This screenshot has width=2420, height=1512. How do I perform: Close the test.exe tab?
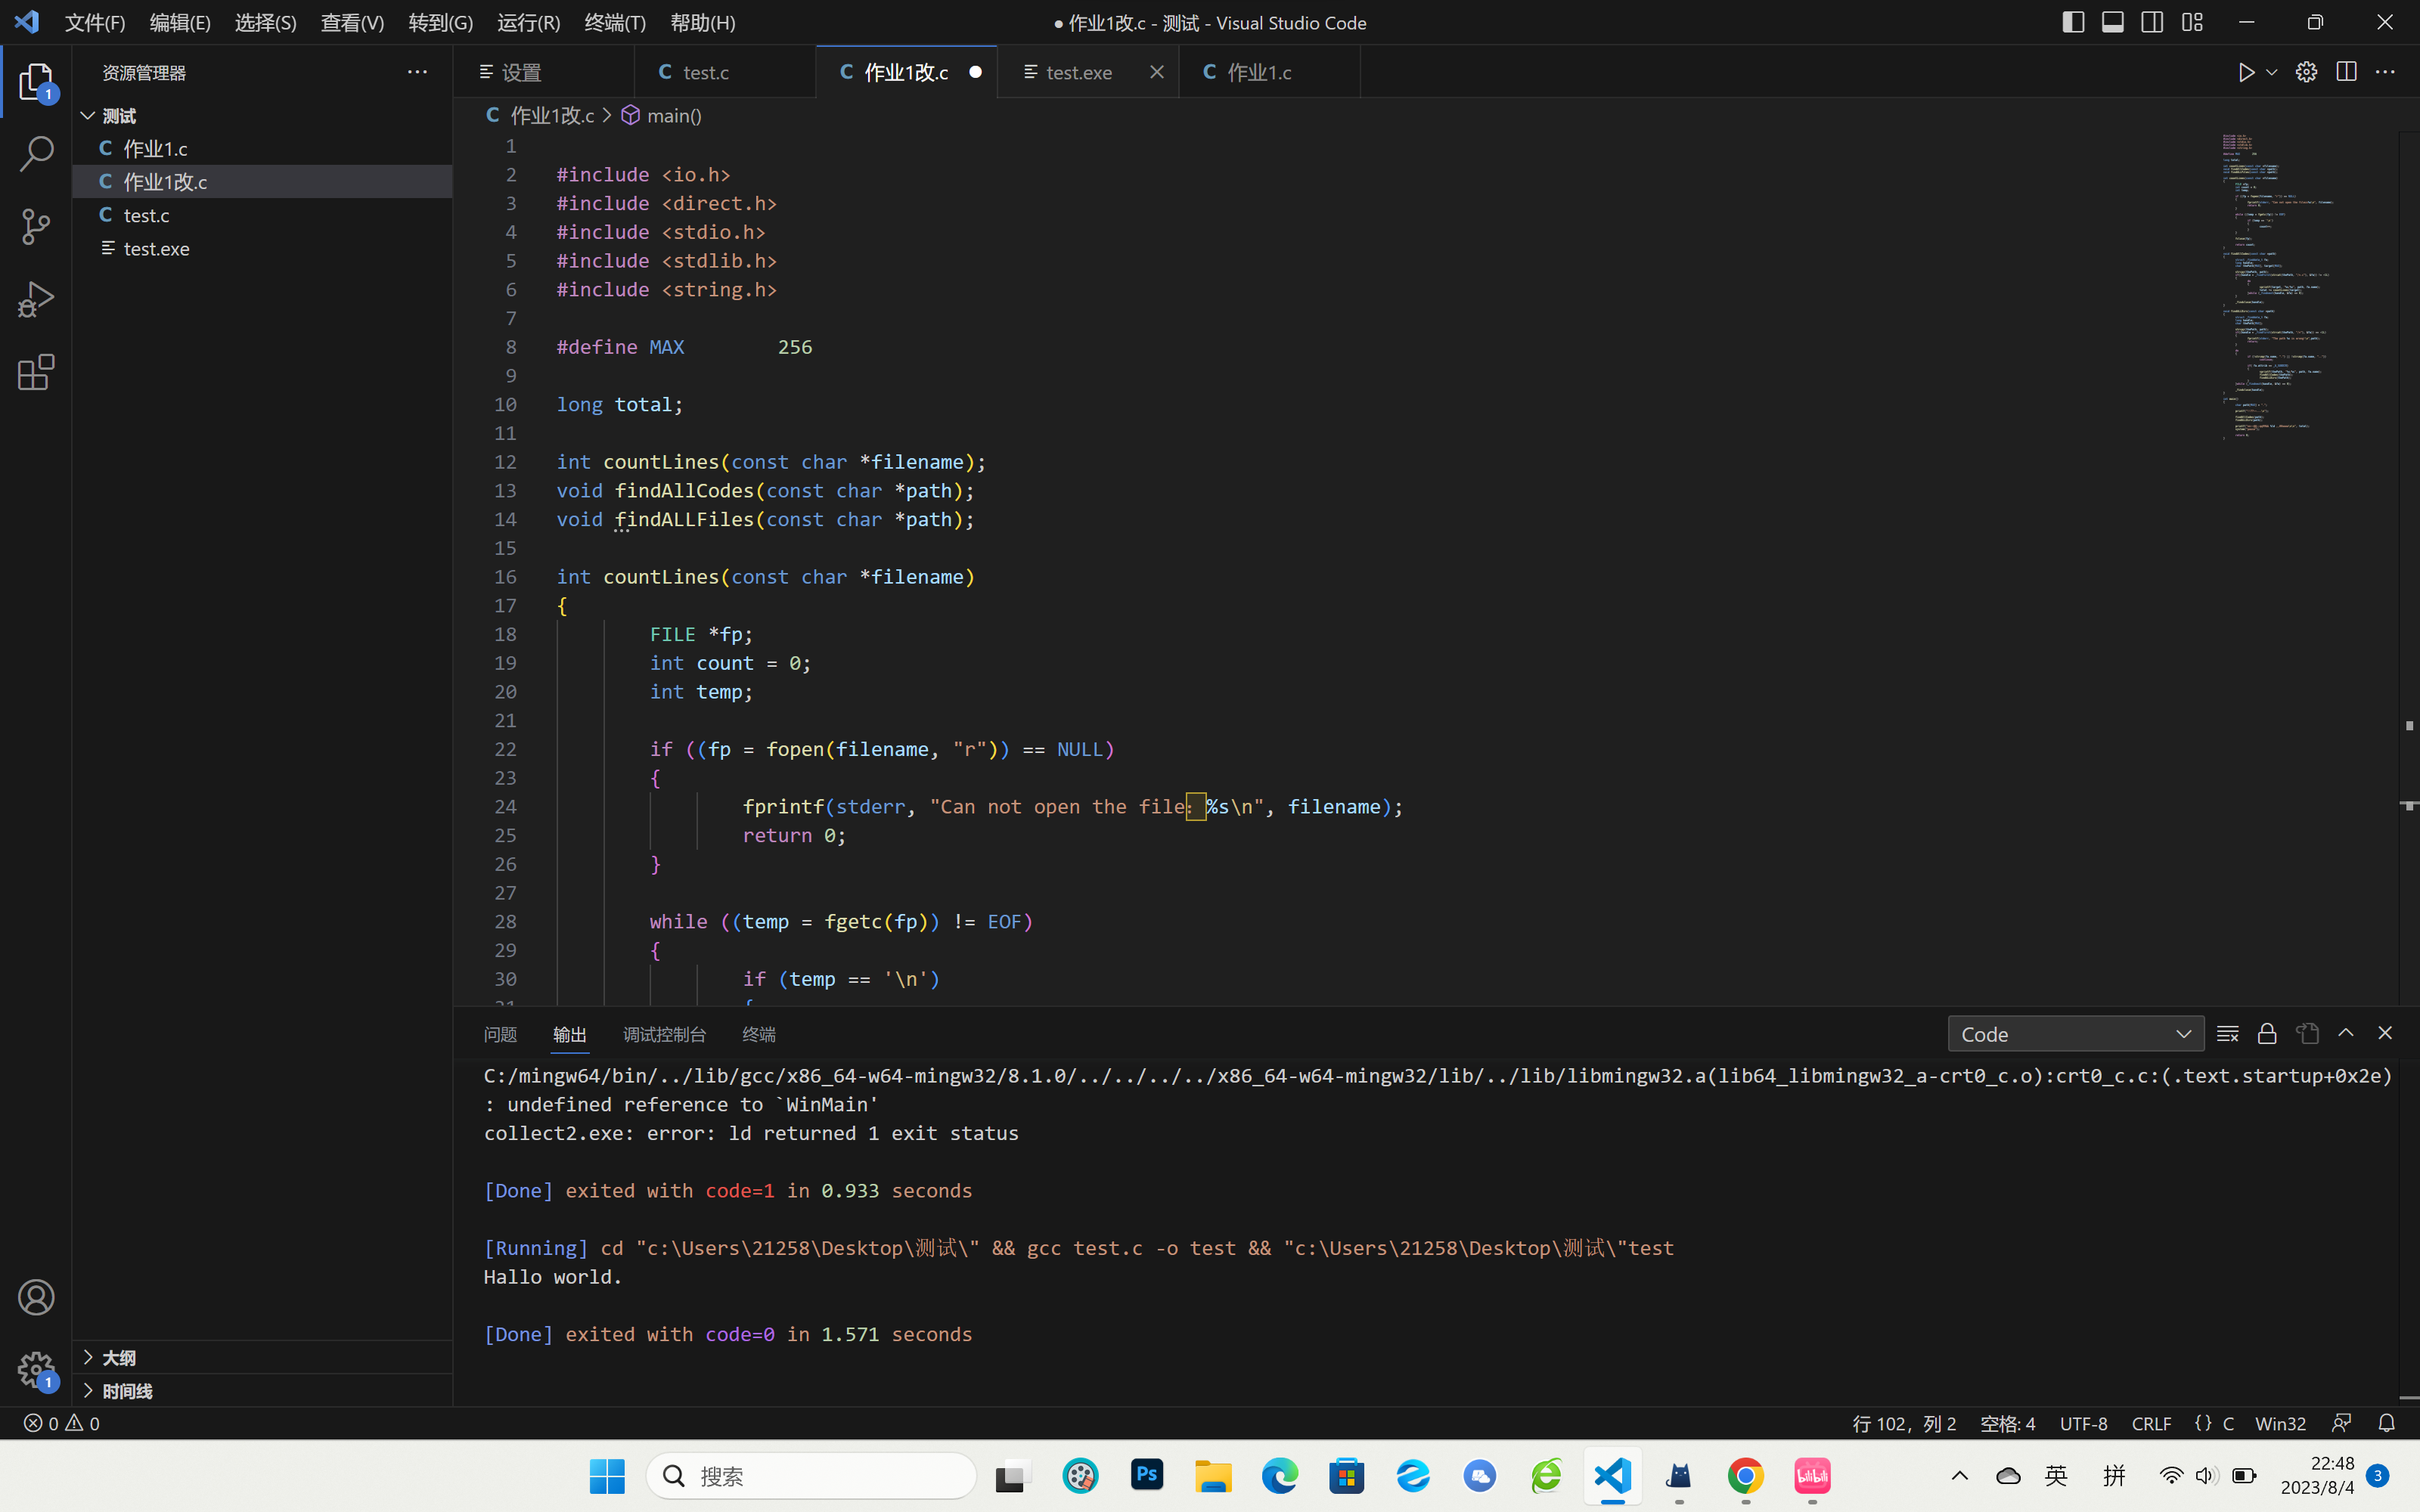tap(1156, 72)
